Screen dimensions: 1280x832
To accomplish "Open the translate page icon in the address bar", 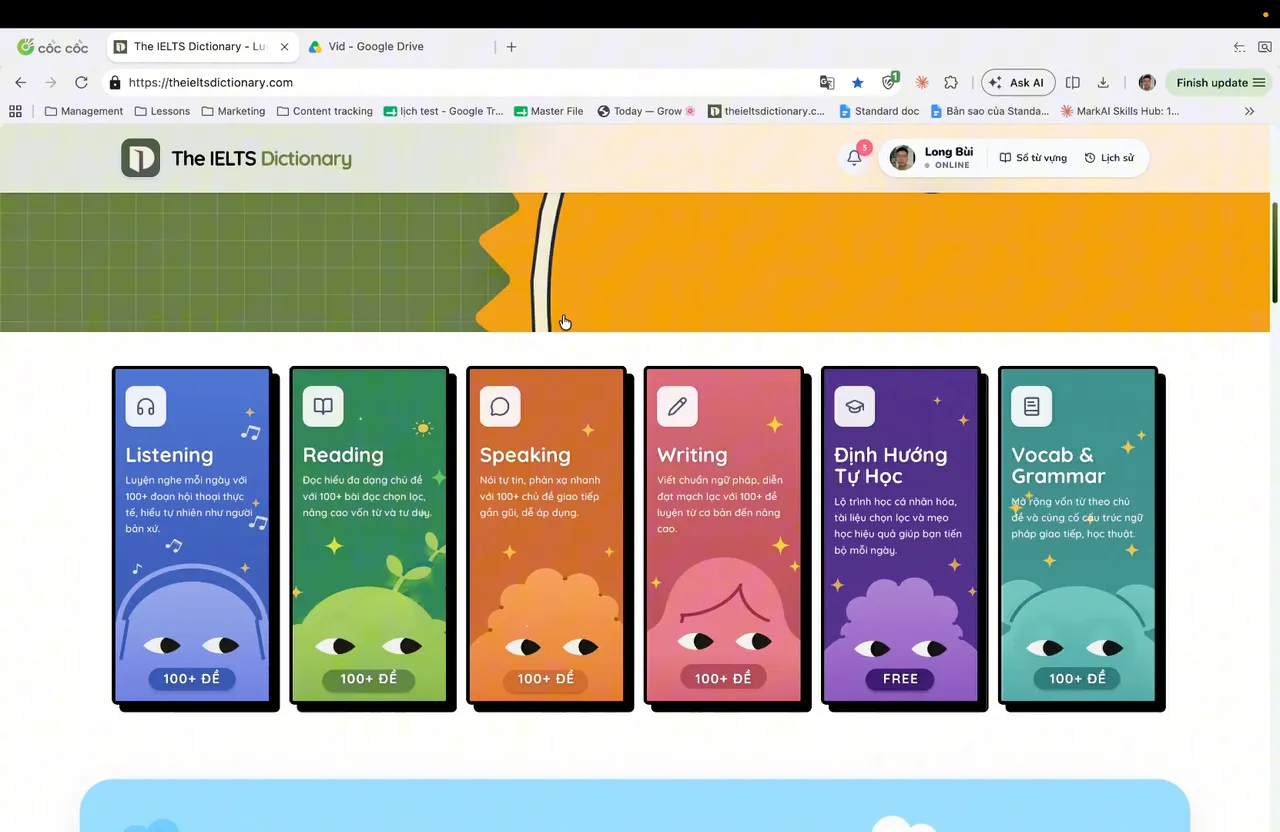I will point(827,83).
